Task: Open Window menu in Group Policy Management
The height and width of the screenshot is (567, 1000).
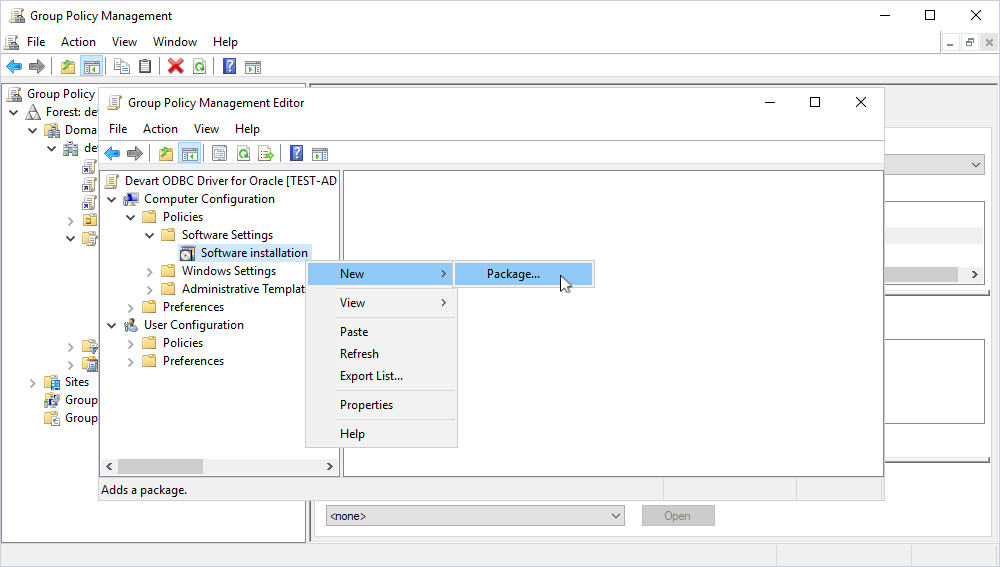Action: click(x=175, y=42)
